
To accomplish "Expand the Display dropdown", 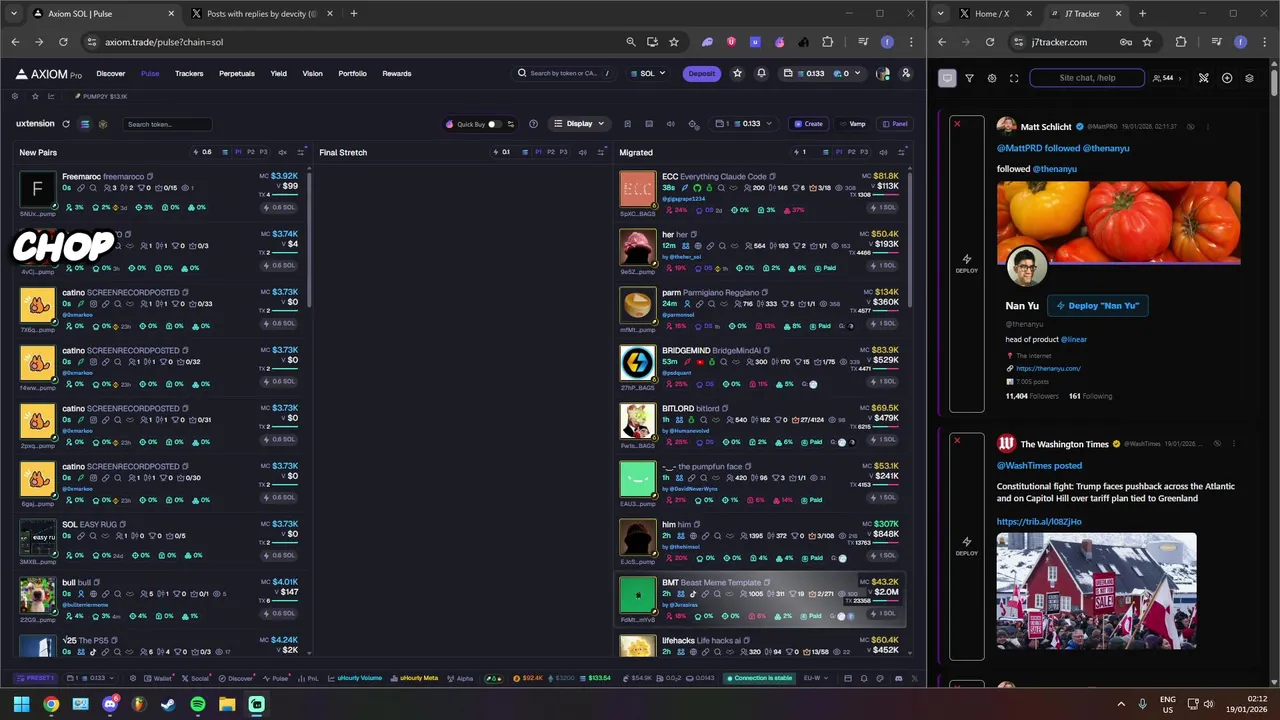I will [x=579, y=124].
